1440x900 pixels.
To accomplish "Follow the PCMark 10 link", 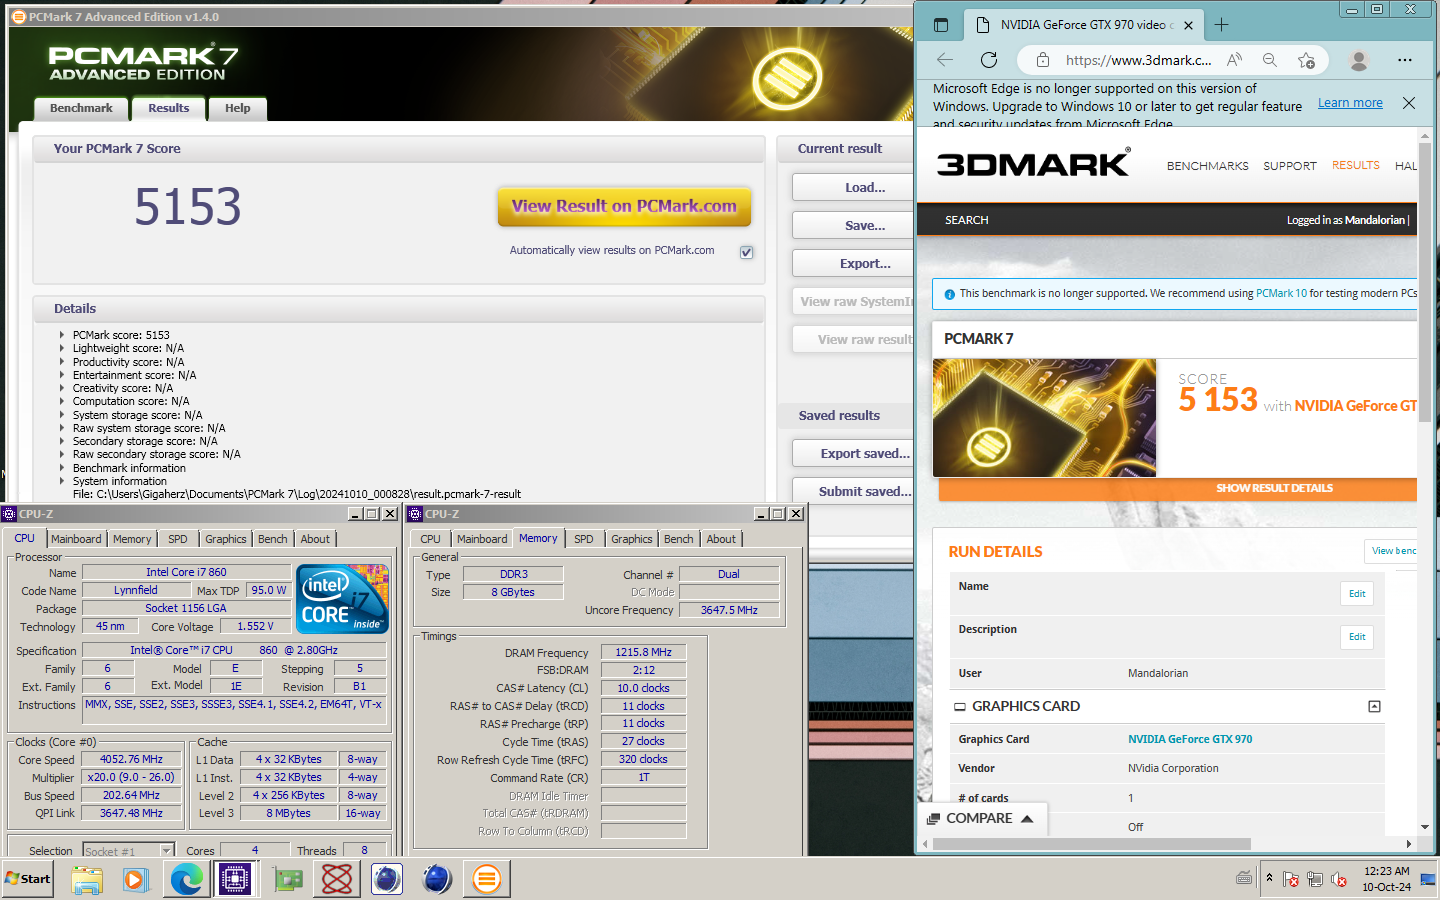I will point(1281,293).
